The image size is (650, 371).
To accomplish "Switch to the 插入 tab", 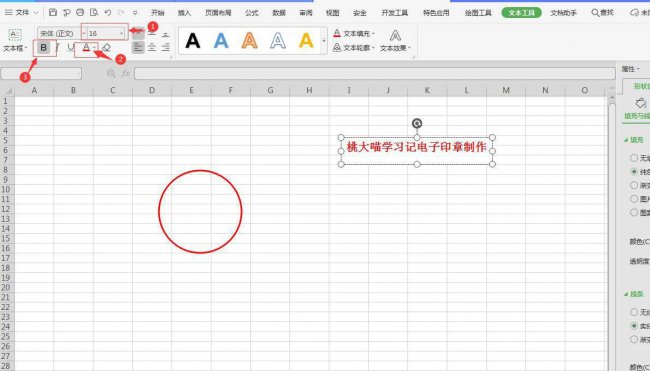I will tap(184, 13).
